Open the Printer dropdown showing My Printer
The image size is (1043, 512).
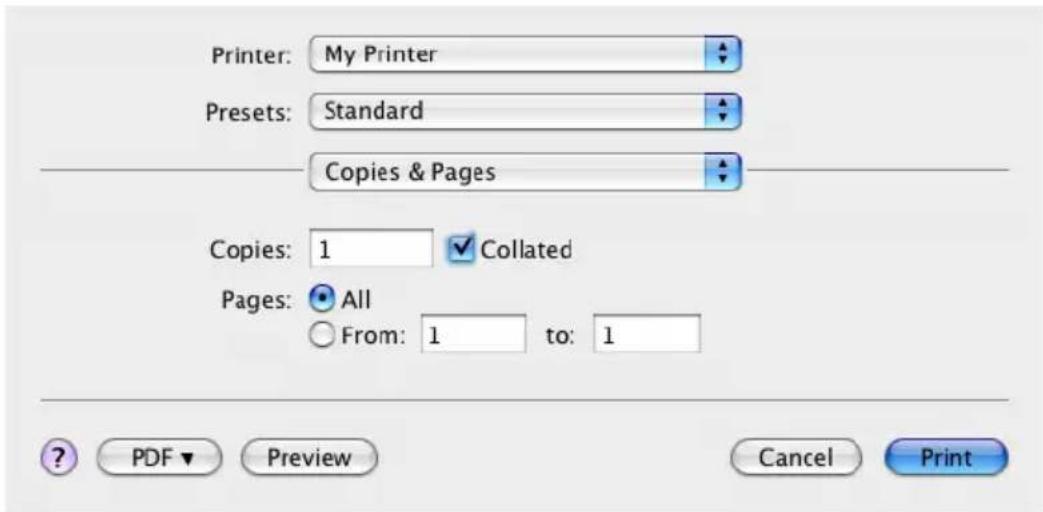tap(525, 55)
